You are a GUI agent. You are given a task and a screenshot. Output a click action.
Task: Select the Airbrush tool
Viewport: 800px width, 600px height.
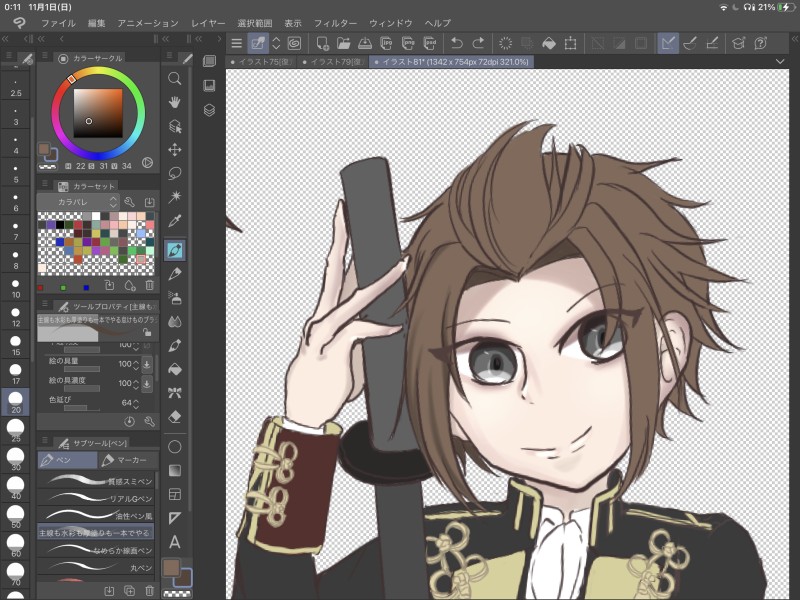(x=174, y=297)
